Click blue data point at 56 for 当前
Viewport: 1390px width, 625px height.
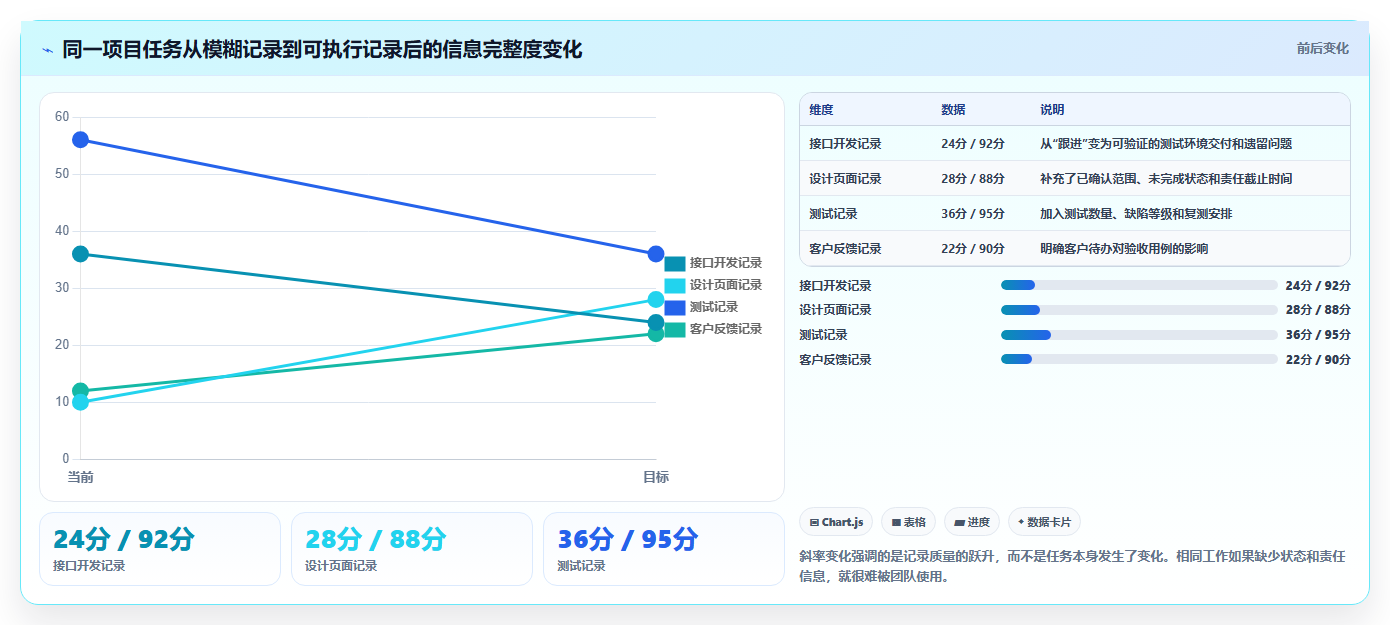[80, 139]
